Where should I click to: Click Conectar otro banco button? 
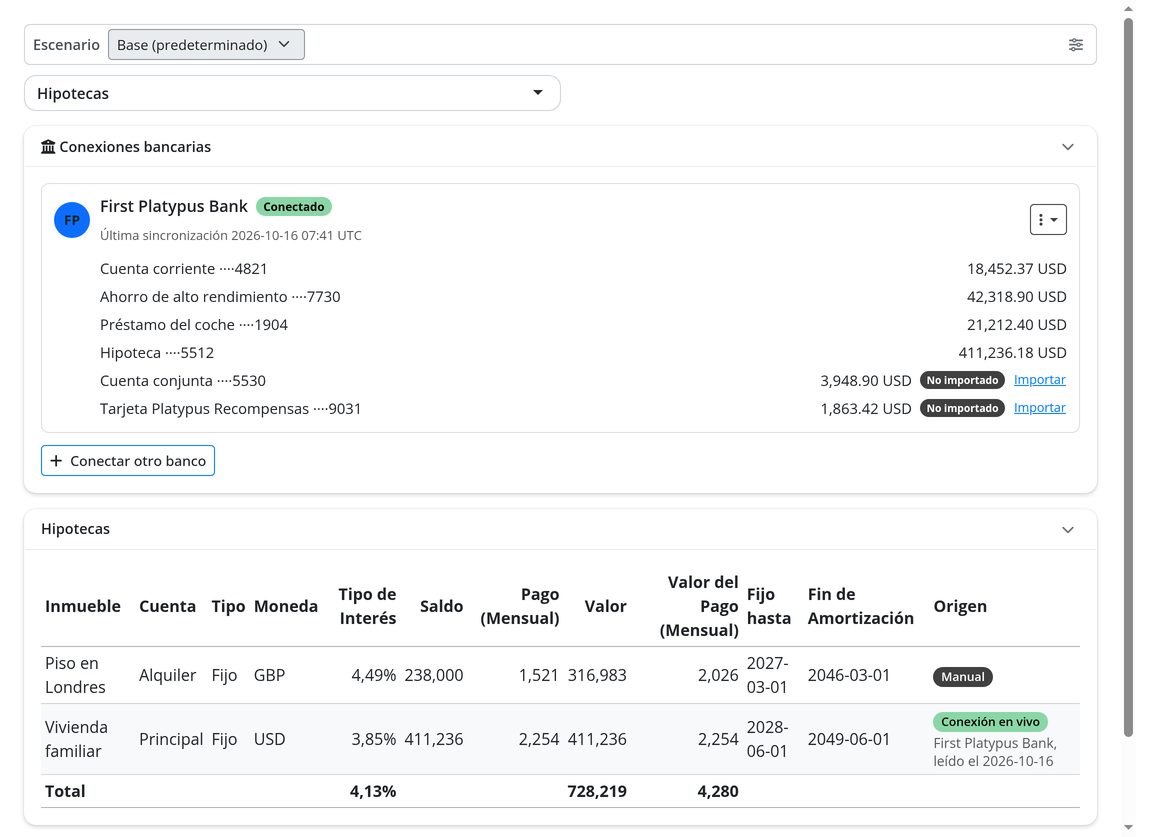(x=128, y=460)
